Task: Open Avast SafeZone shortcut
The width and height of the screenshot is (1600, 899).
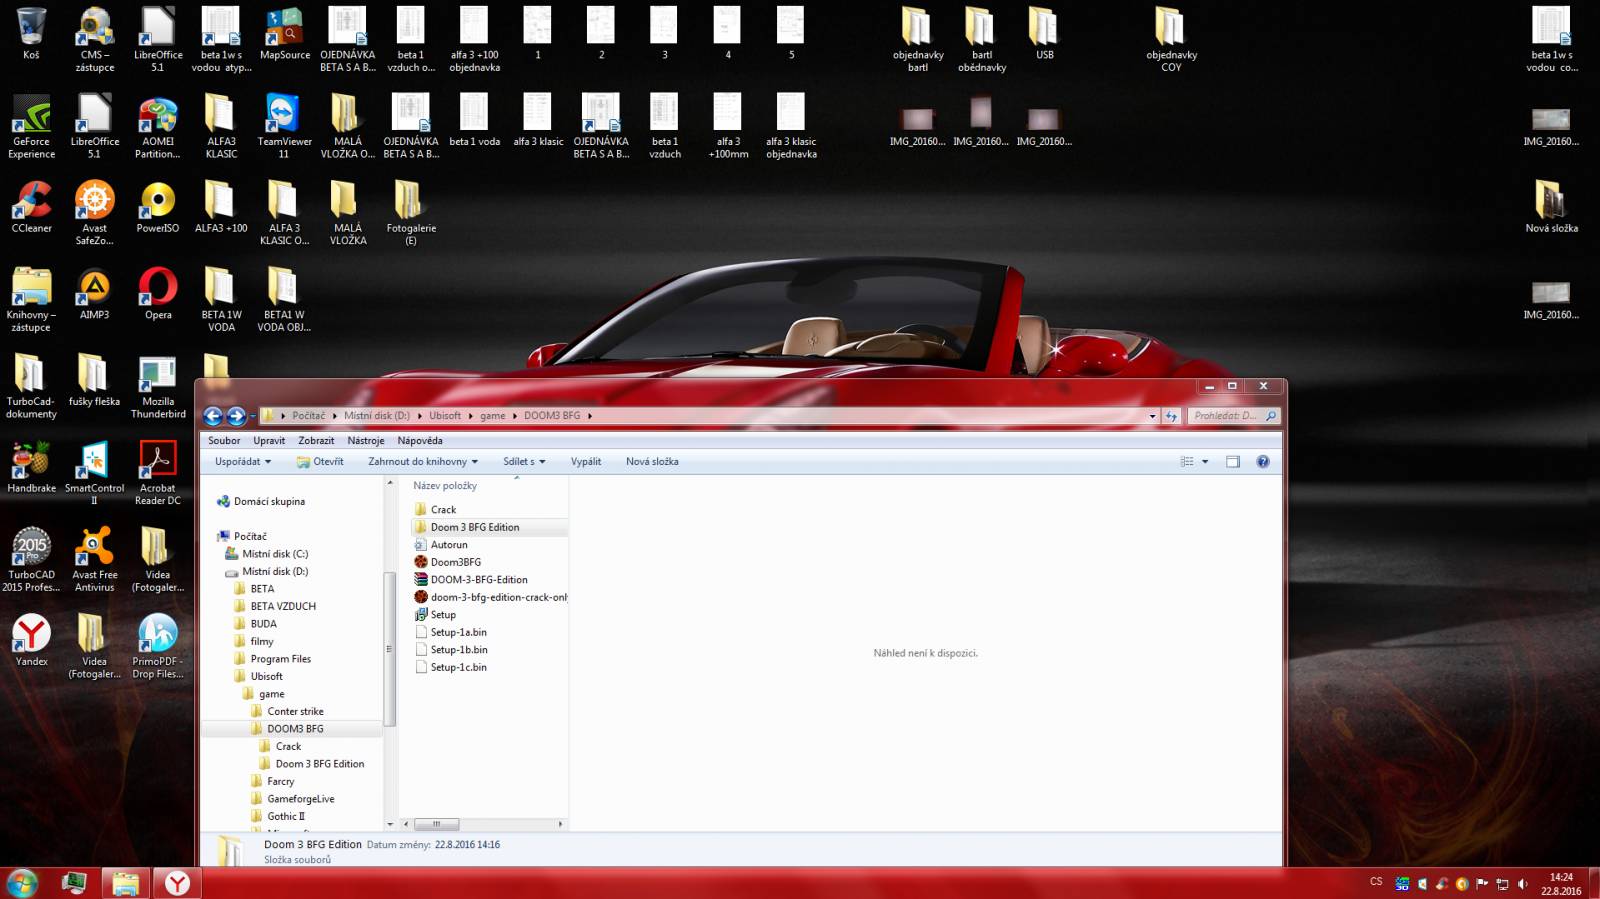Action: [x=94, y=214]
